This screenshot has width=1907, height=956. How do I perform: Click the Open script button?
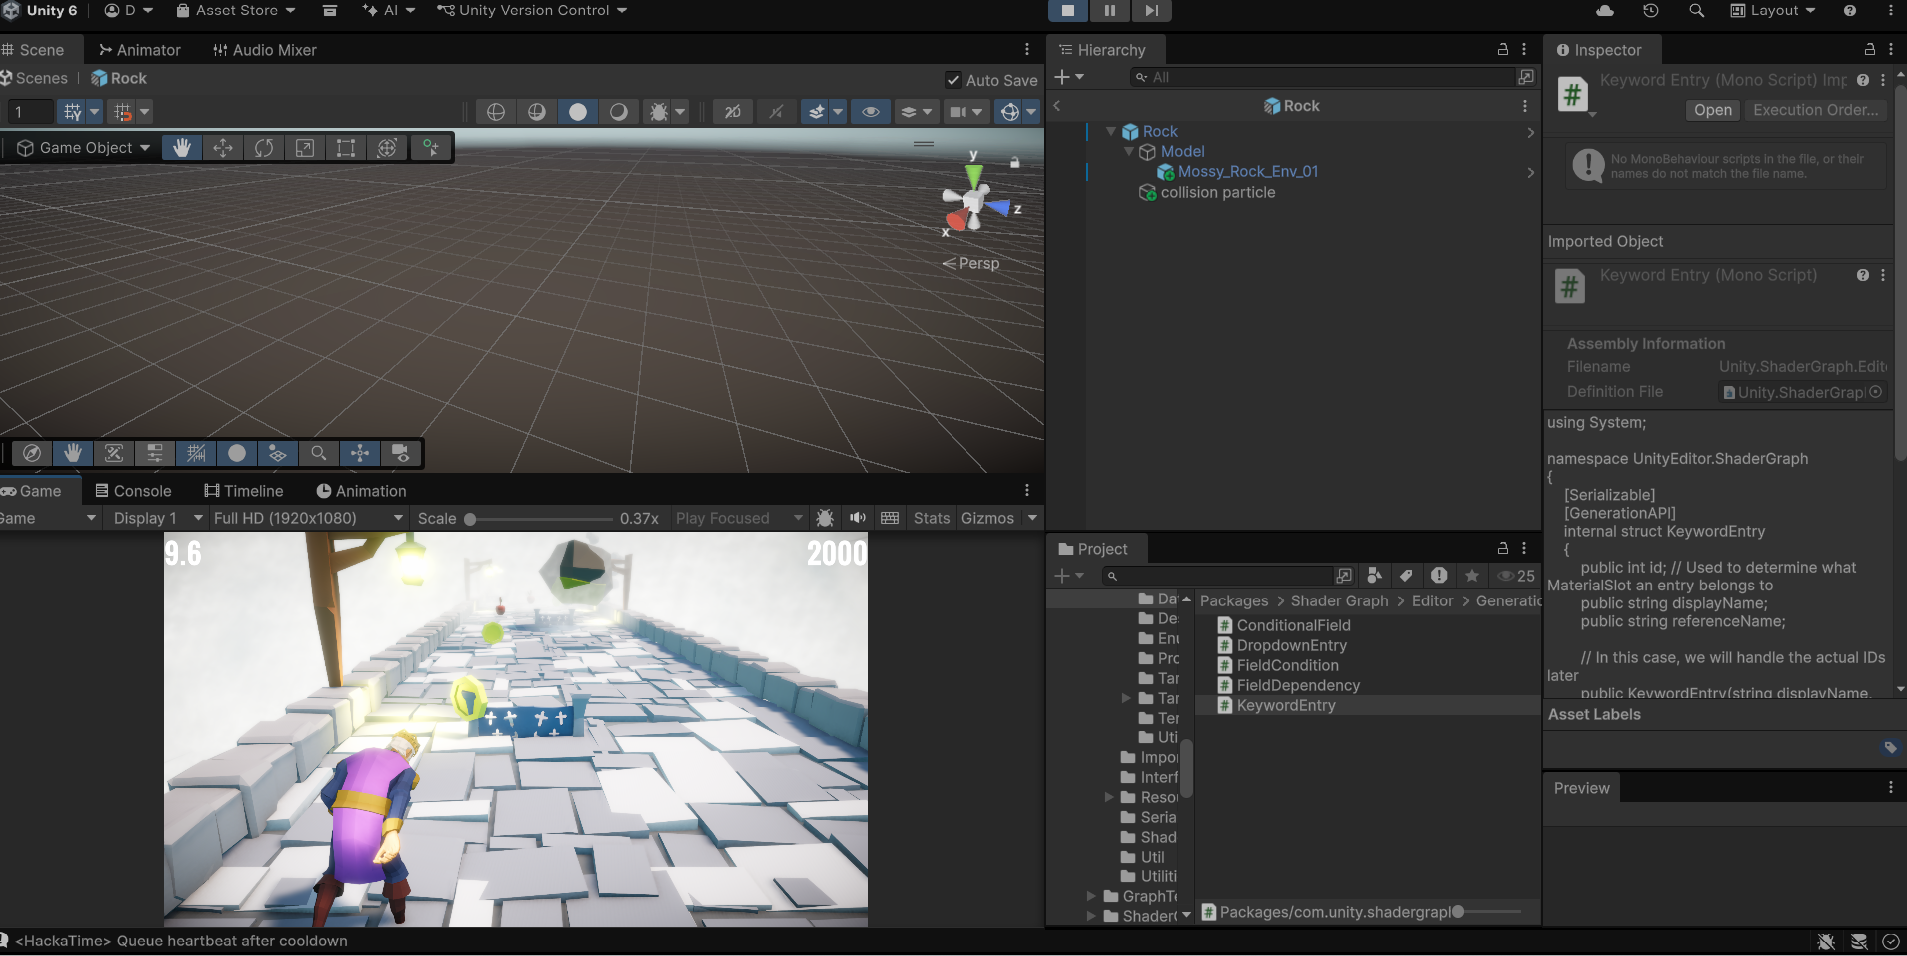[1712, 110]
